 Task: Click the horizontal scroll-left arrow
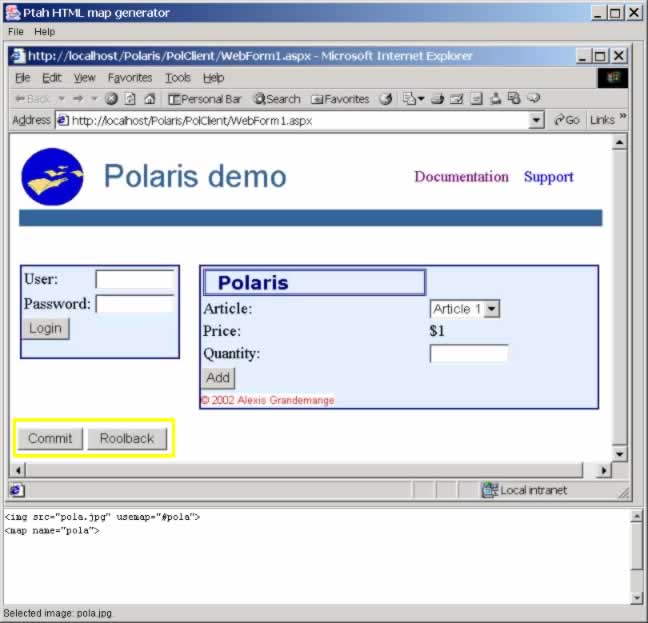click(x=18, y=470)
